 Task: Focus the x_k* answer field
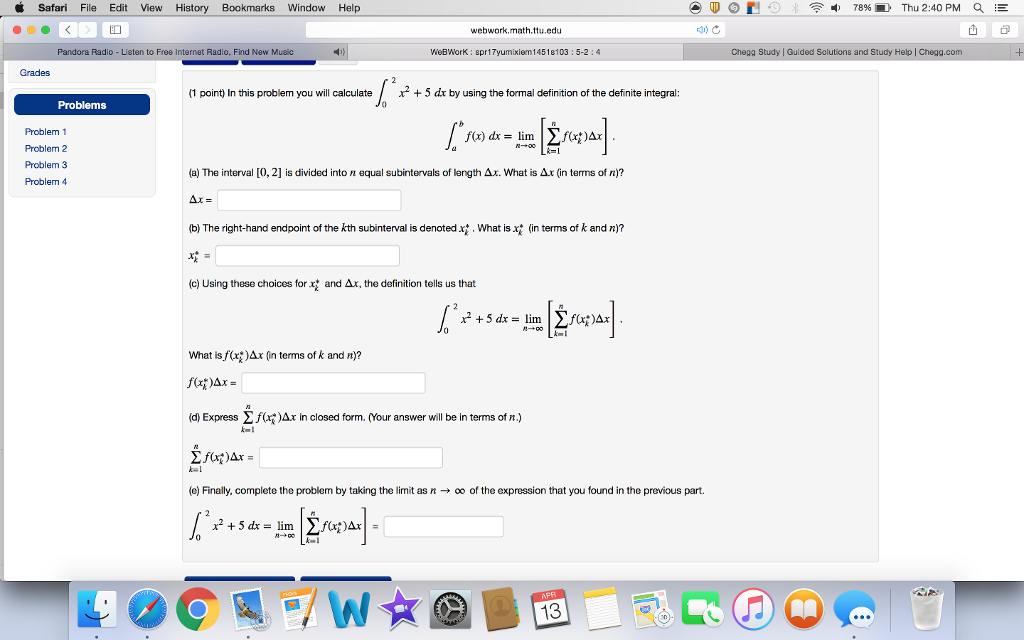[x=308, y=255]
